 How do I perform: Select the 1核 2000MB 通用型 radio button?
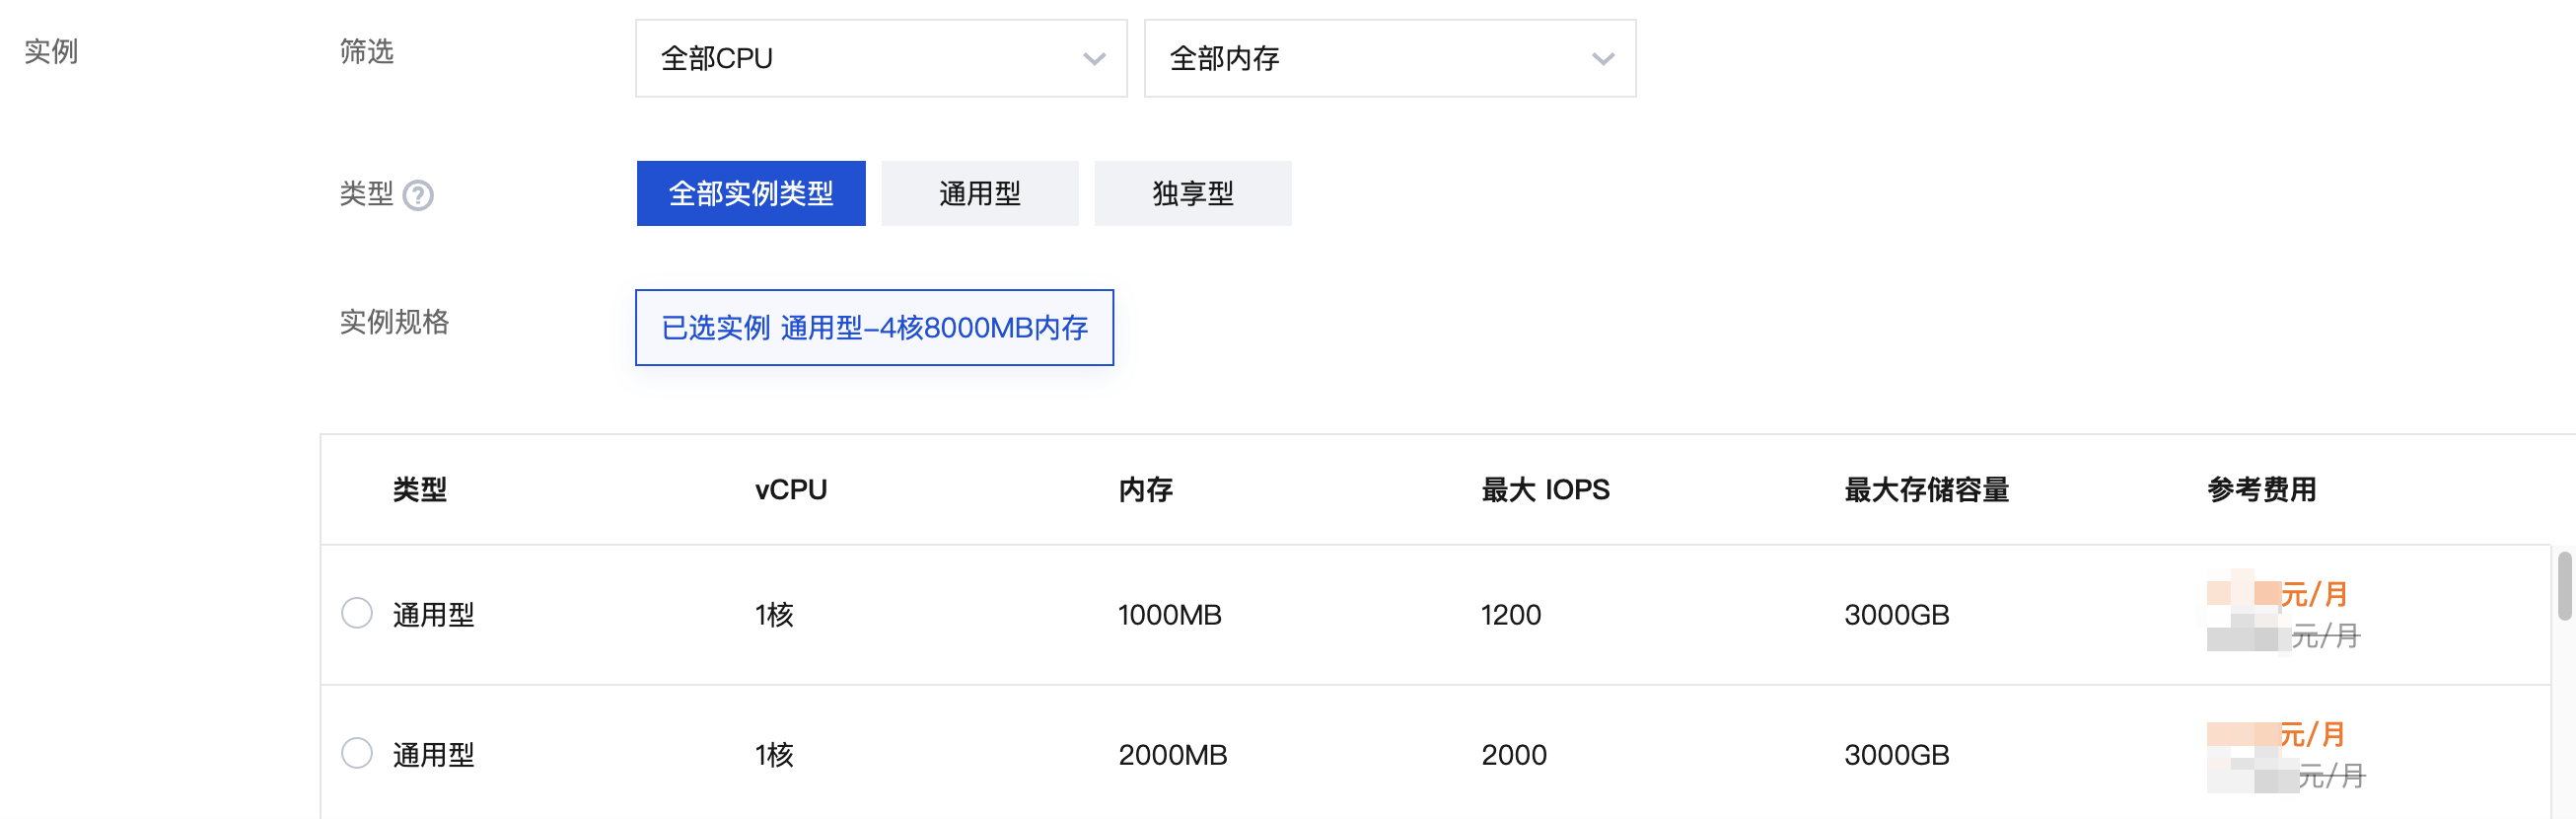tap(357, 753)
